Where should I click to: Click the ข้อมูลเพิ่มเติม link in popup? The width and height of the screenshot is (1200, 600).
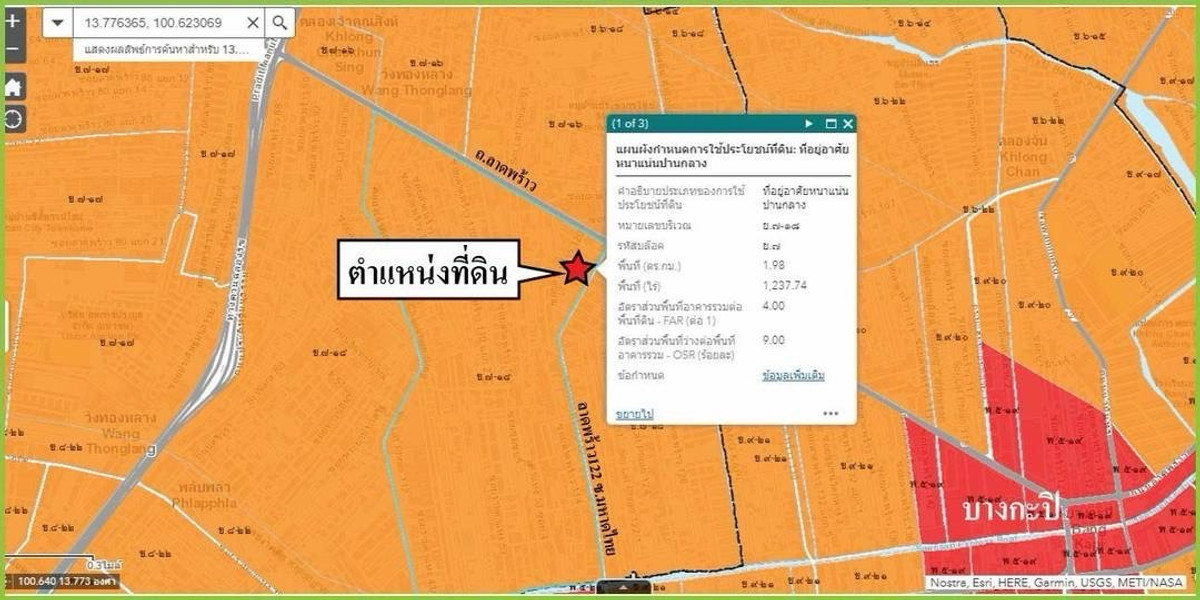793,375
